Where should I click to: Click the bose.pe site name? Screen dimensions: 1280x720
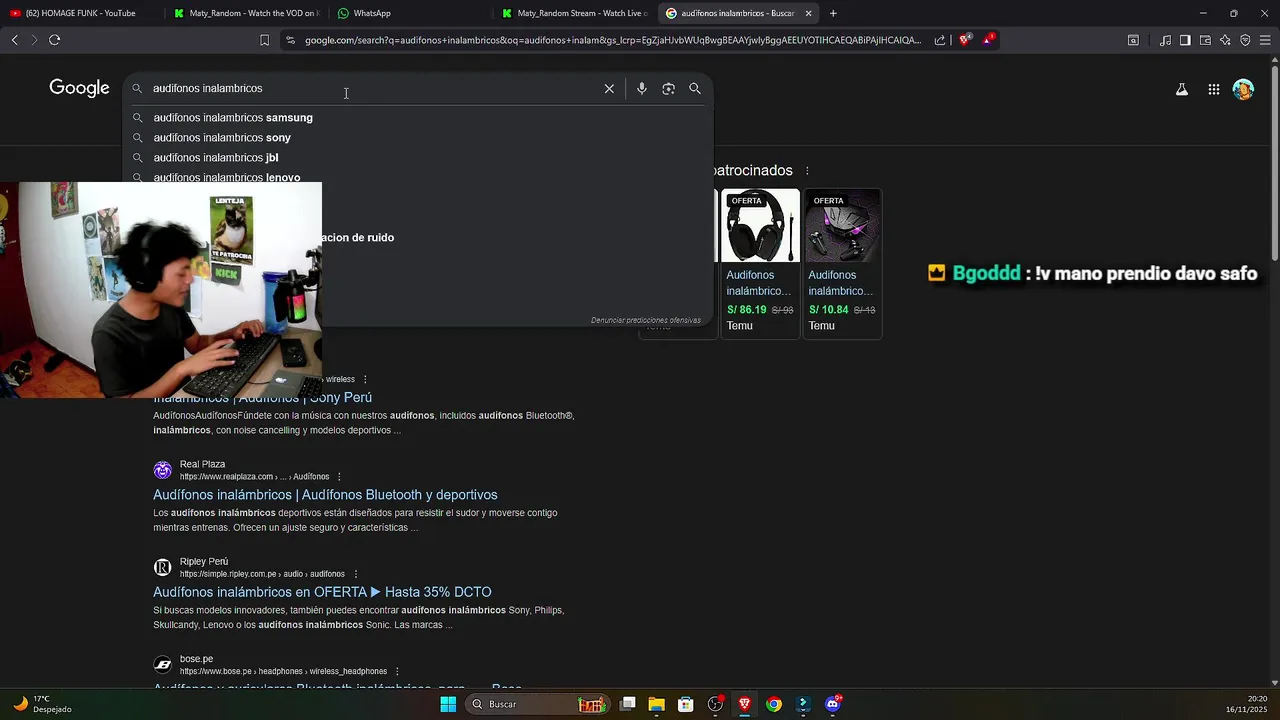[196, 660]
